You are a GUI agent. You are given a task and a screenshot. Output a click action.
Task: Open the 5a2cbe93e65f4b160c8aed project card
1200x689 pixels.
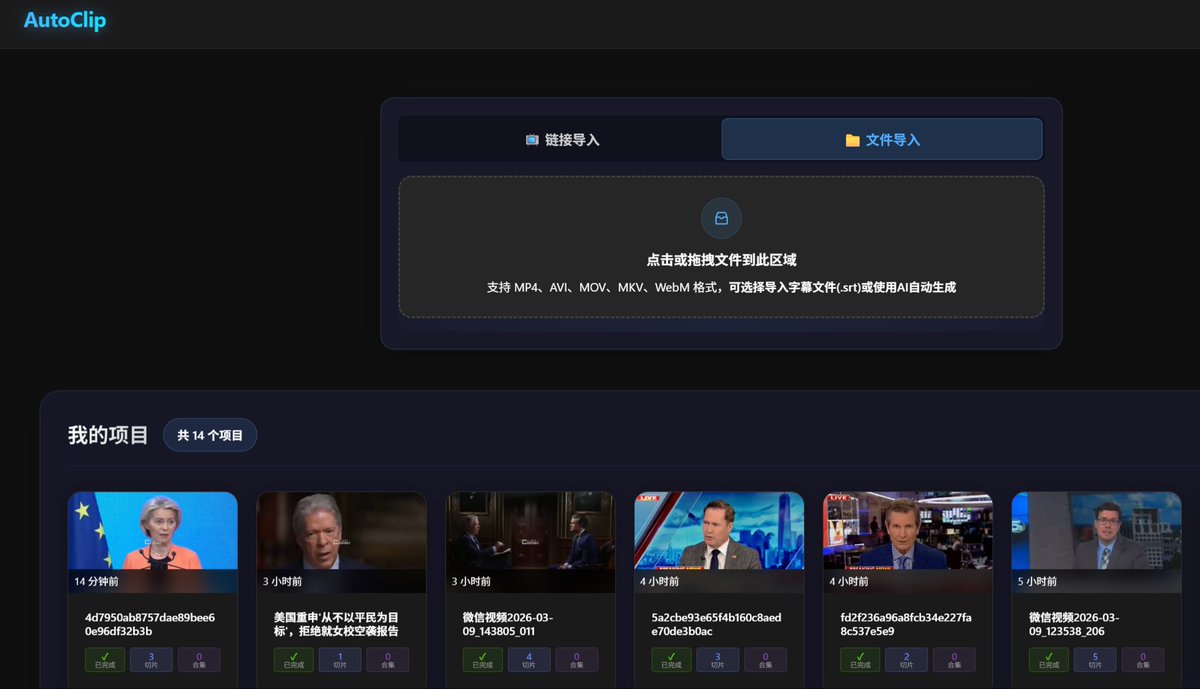pos(718,535)
